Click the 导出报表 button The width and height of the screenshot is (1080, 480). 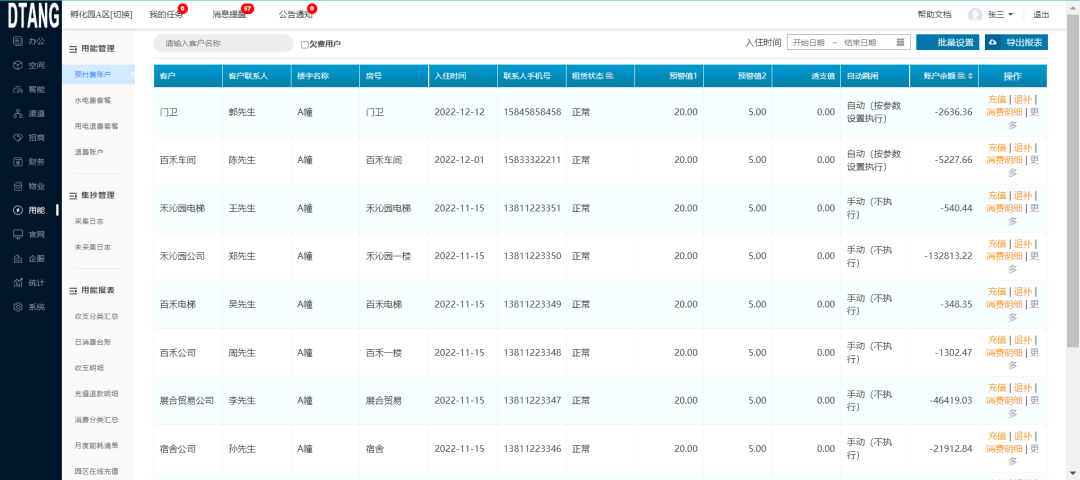coord(1016,43)
